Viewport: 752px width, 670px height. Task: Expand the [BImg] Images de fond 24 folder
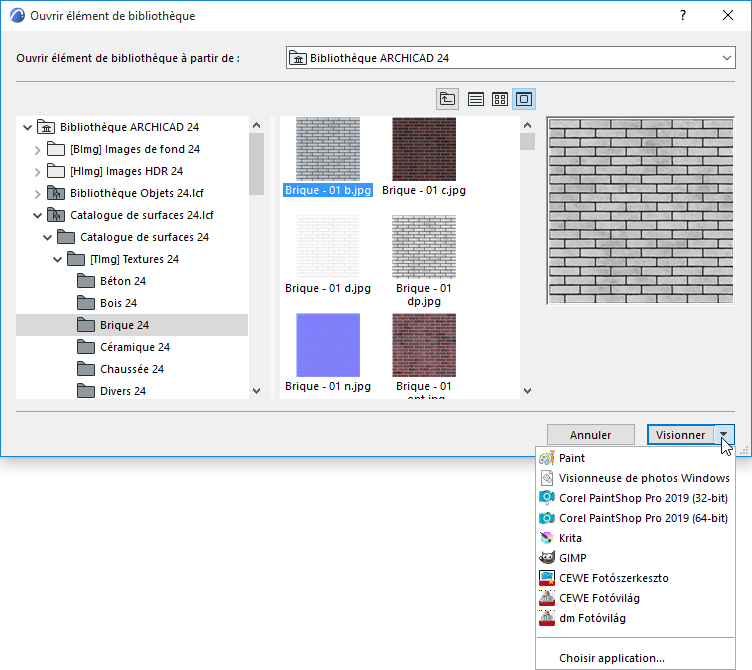[x=37, y=150]
